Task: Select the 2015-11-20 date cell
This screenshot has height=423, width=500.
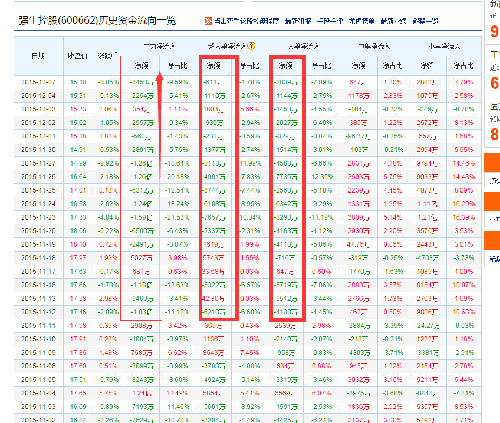Action: tap(38, 231)
